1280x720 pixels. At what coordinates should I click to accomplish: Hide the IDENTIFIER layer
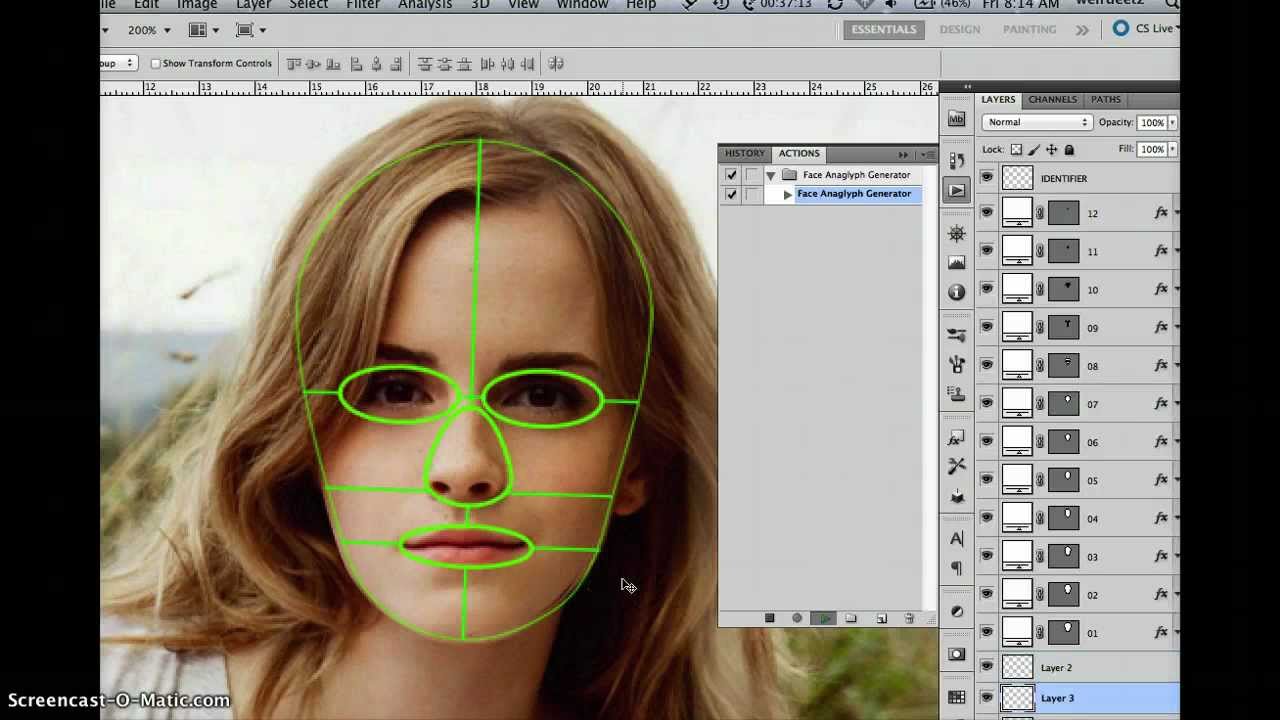[x=987, y=178]
